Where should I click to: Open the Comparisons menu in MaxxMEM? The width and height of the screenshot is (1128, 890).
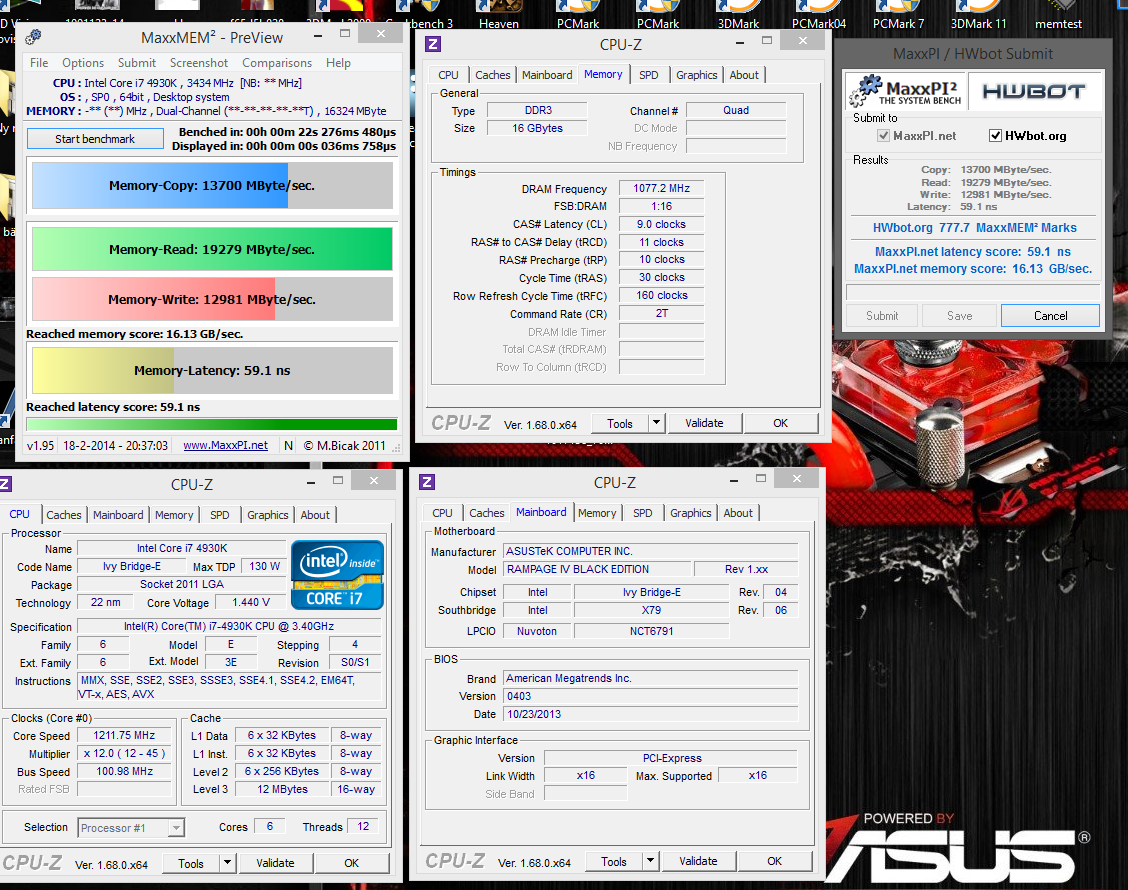coord(277,63)
